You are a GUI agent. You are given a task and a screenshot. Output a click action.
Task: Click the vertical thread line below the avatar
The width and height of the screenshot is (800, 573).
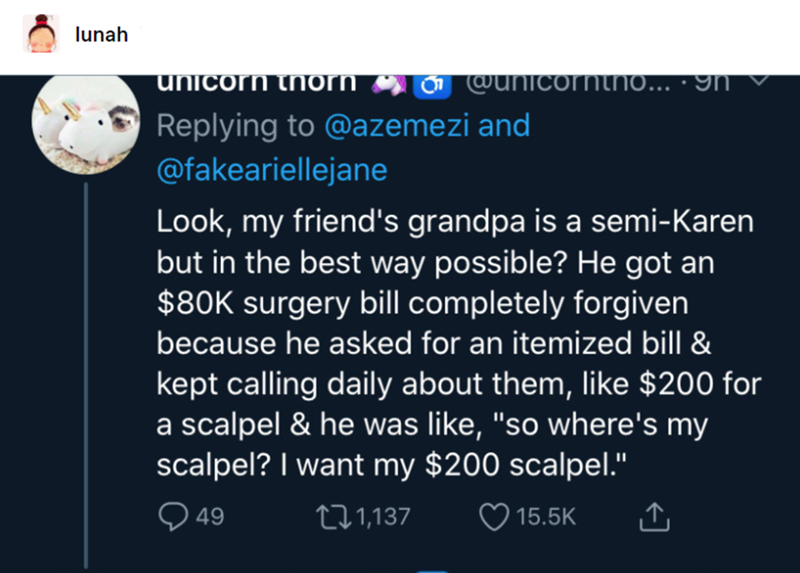point(86,380)
